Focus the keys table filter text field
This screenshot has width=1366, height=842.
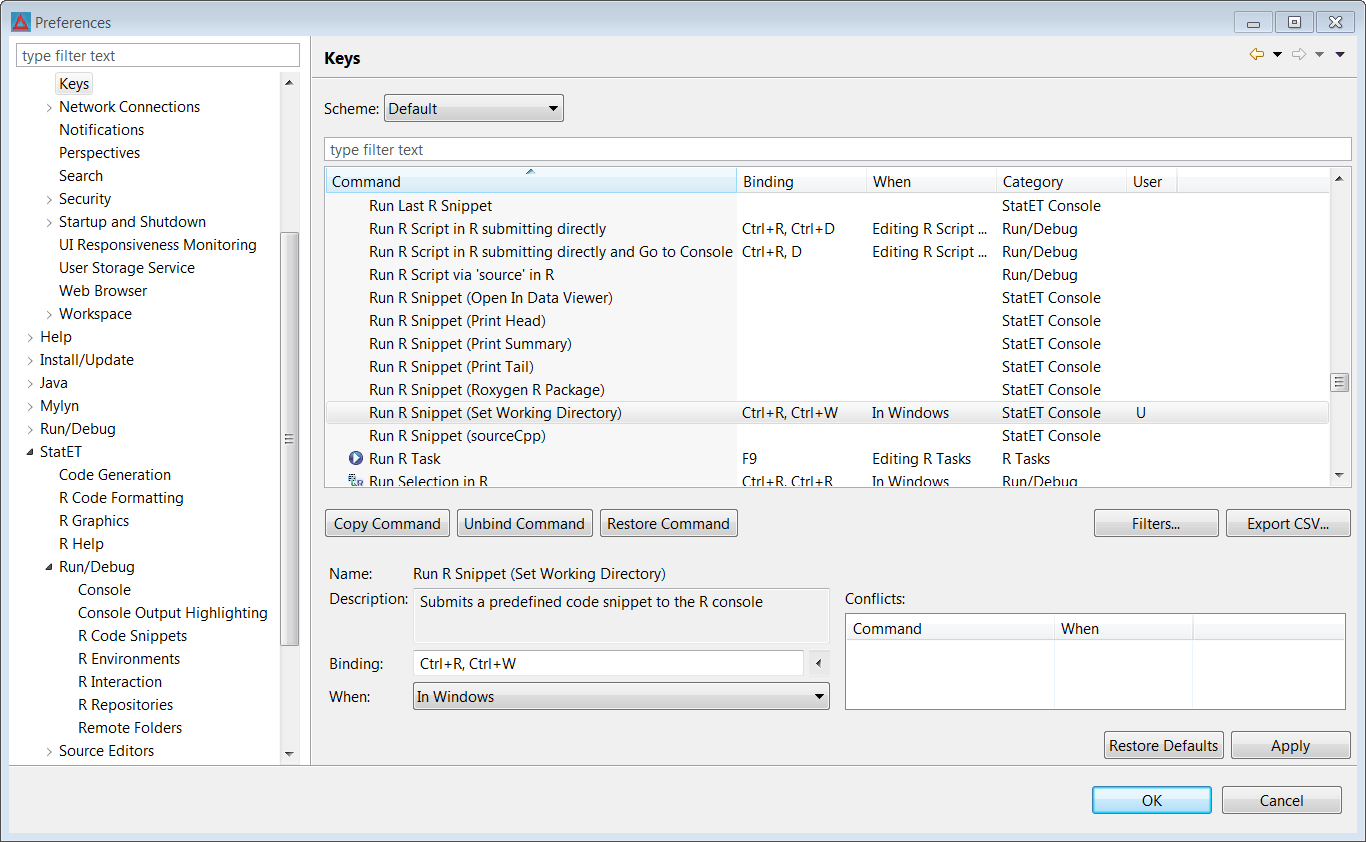[838, 149]
